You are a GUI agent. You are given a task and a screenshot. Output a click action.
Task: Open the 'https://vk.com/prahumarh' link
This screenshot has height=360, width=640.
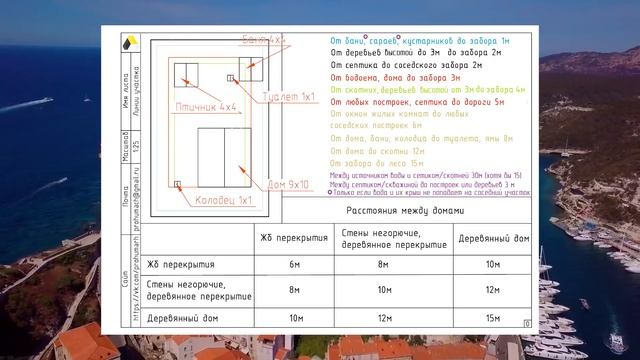point(136,279)
